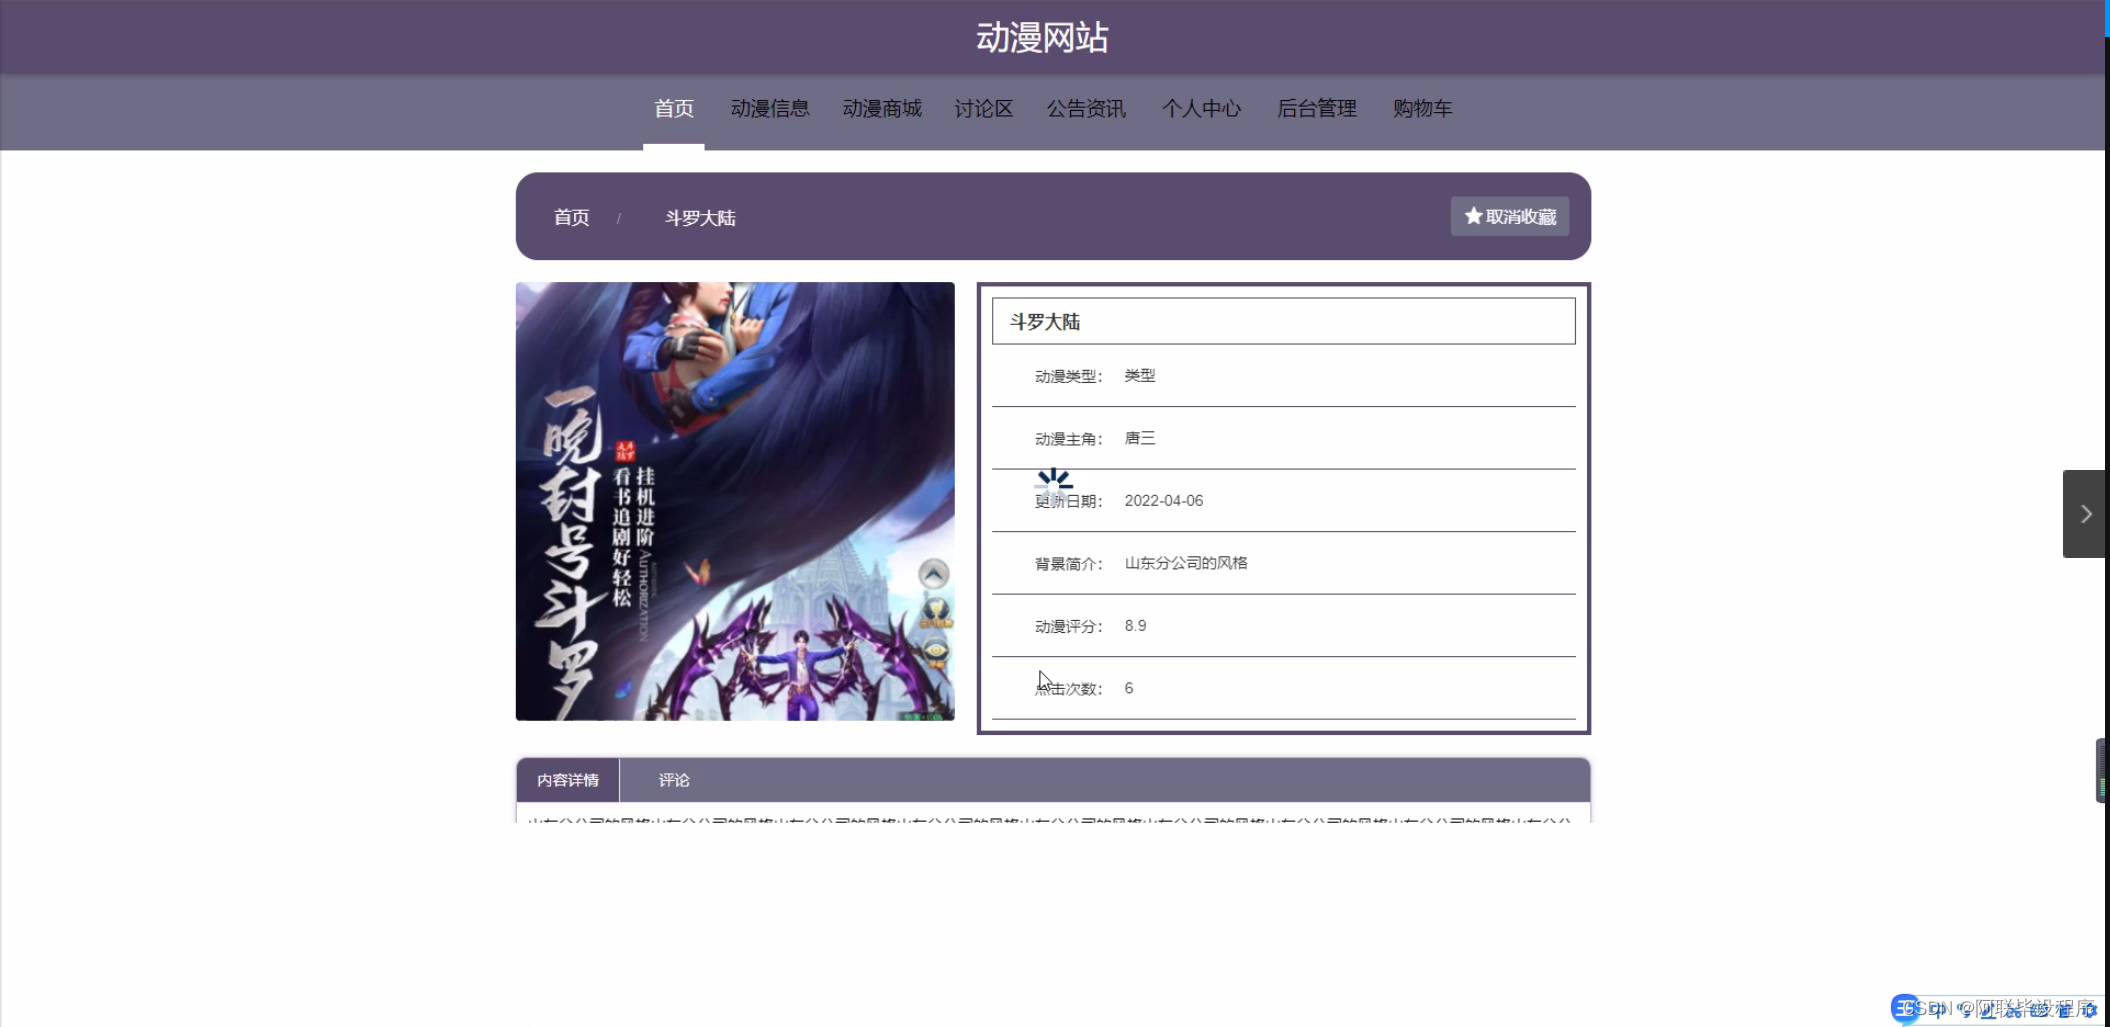Viewport: 2110px width, 1027px height.
Task: Open the 购物车 page
Action: tap(1422, 109)
